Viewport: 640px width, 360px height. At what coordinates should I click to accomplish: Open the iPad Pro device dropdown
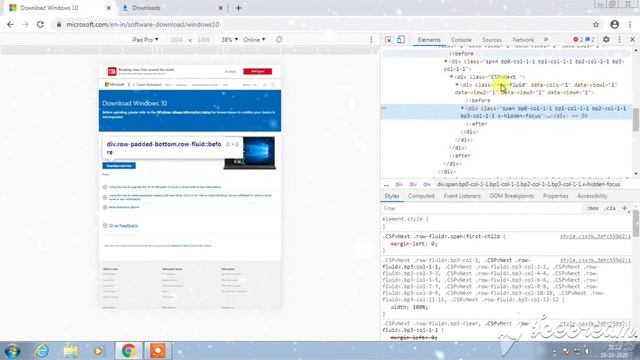tap(145, 40)
